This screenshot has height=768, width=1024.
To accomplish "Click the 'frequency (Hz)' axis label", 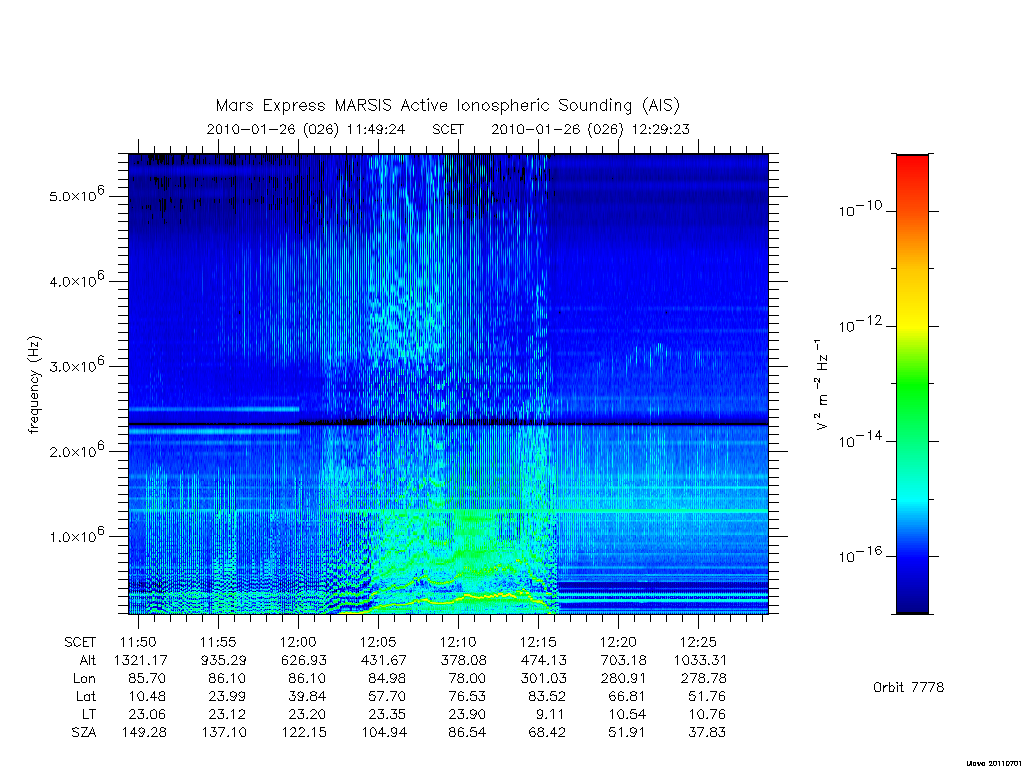I will [35, 385].
